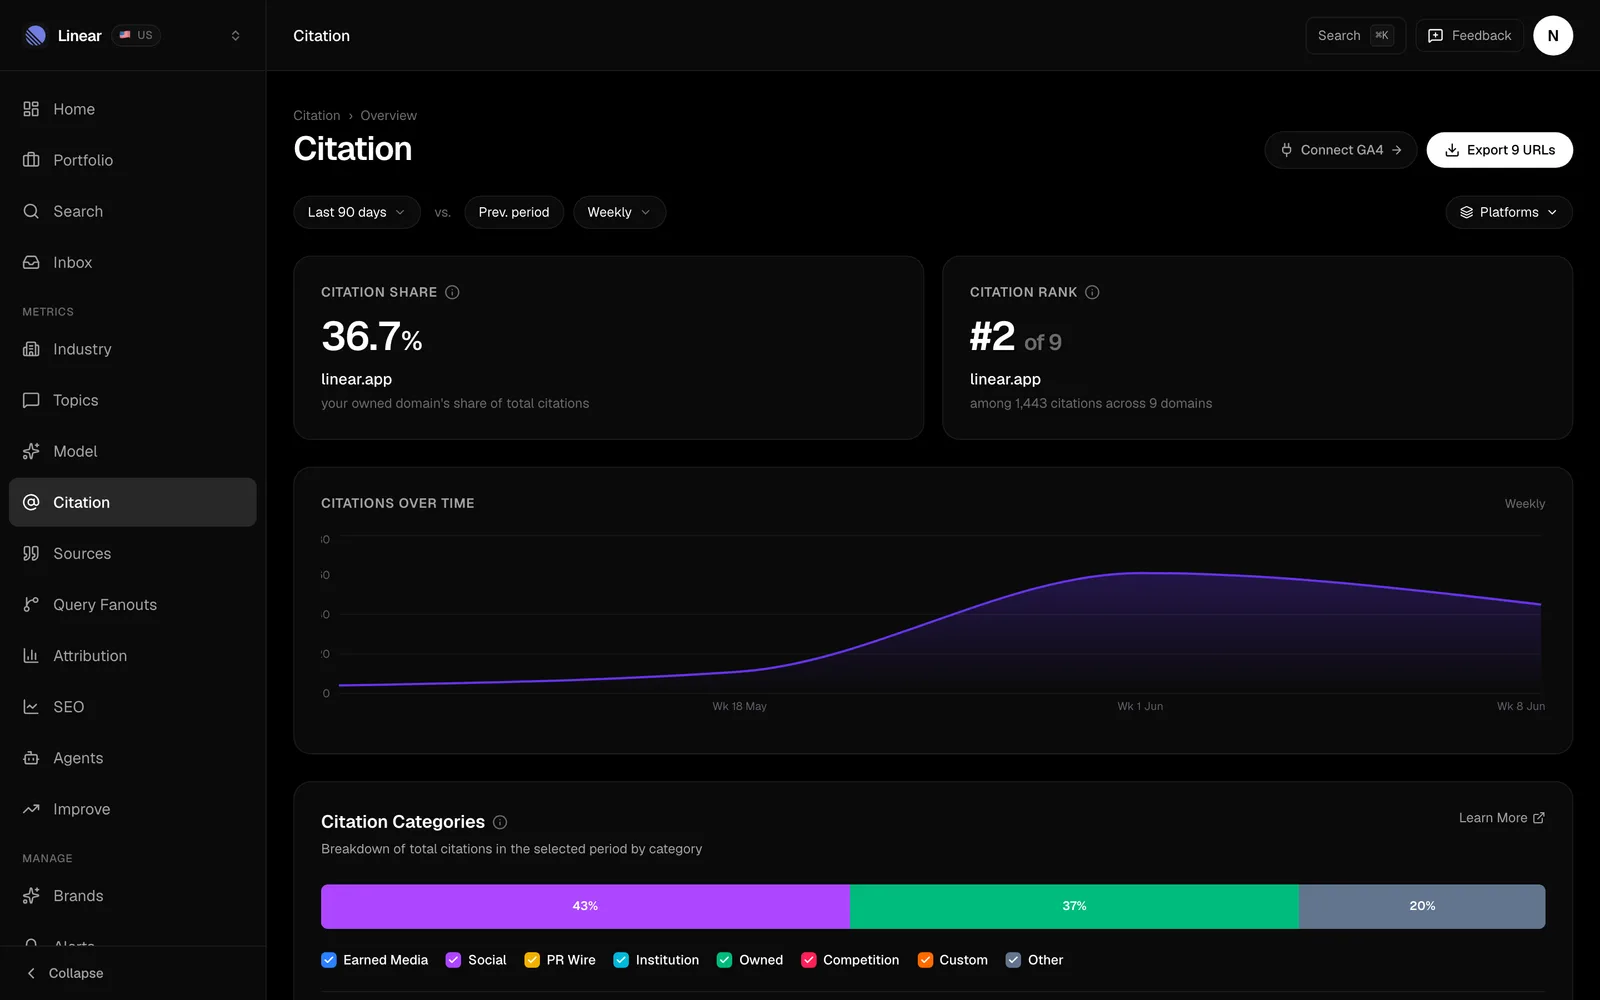
Task: Click the Citation Rank info icon
Action: [x=1092, y=292]
